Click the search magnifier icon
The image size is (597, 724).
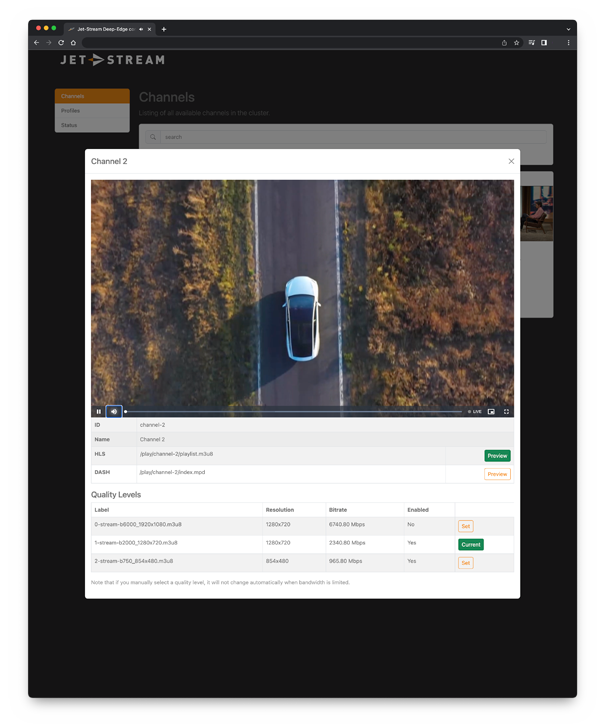tap(153, 137)
